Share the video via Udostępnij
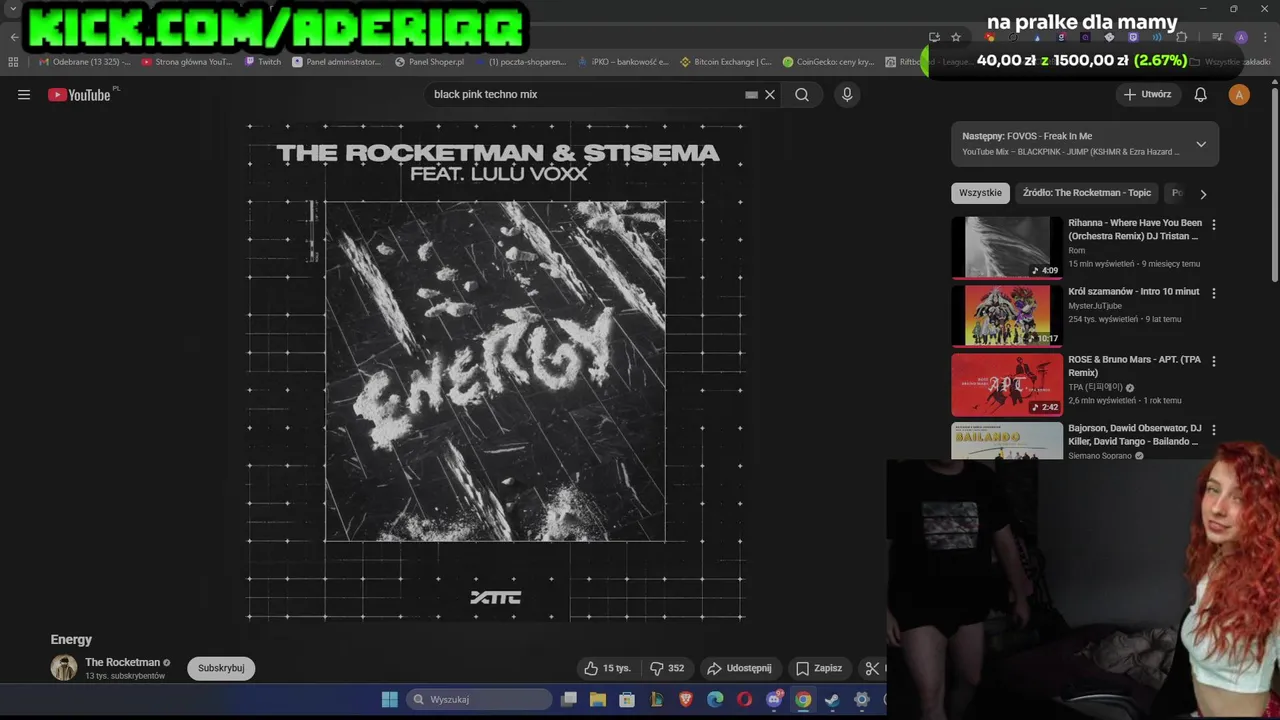 (x=739, y=668)
